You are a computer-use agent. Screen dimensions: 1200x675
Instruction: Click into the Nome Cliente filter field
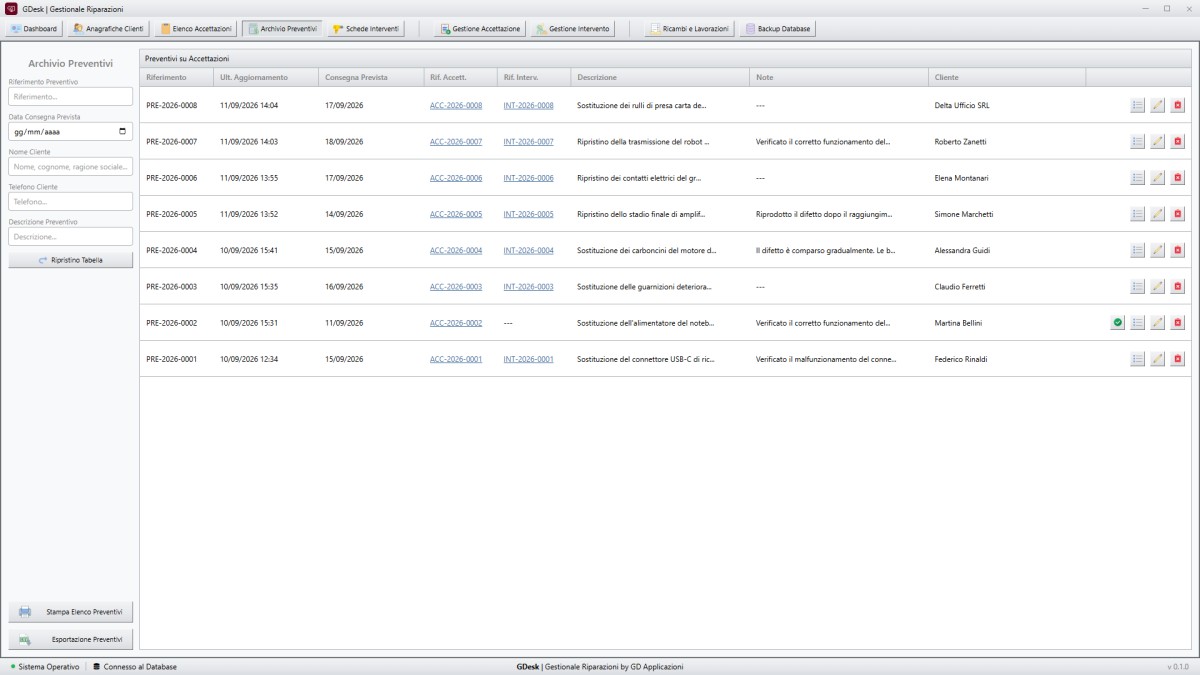70,166
